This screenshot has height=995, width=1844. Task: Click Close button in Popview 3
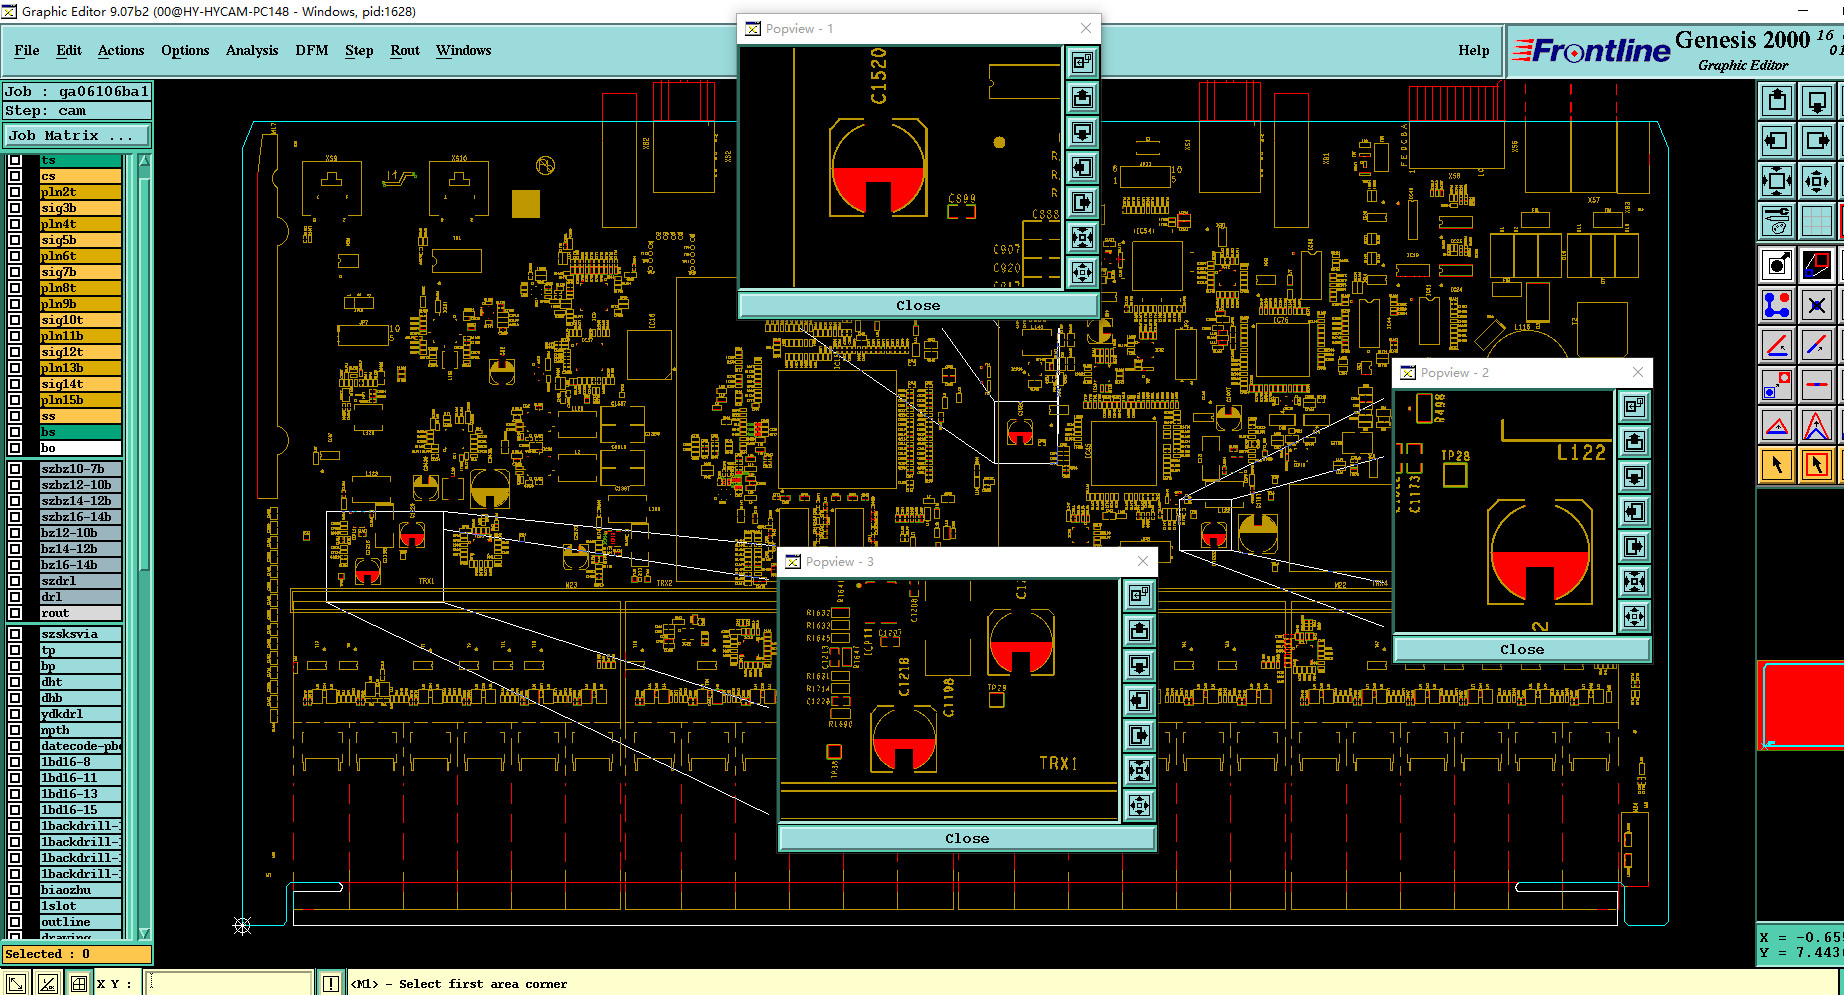click(967, 838)
